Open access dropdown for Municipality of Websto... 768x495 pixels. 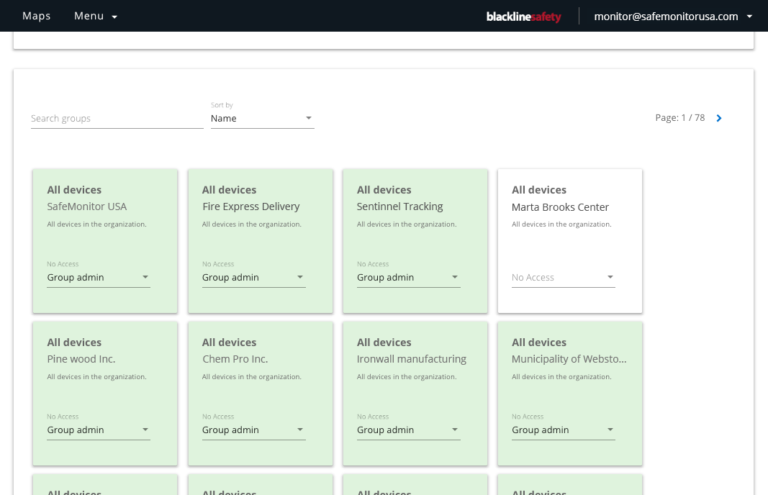563,430
